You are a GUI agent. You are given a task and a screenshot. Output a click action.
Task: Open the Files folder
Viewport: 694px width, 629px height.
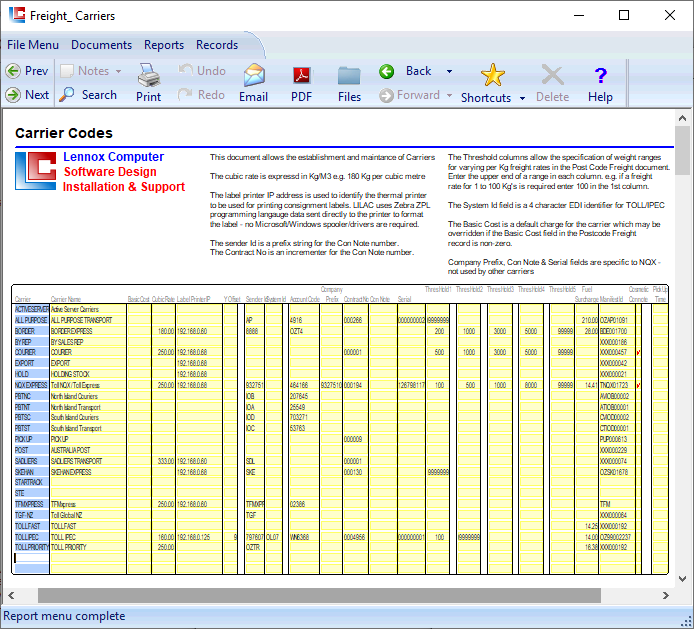pyautogui.click(x=349, y=83)
